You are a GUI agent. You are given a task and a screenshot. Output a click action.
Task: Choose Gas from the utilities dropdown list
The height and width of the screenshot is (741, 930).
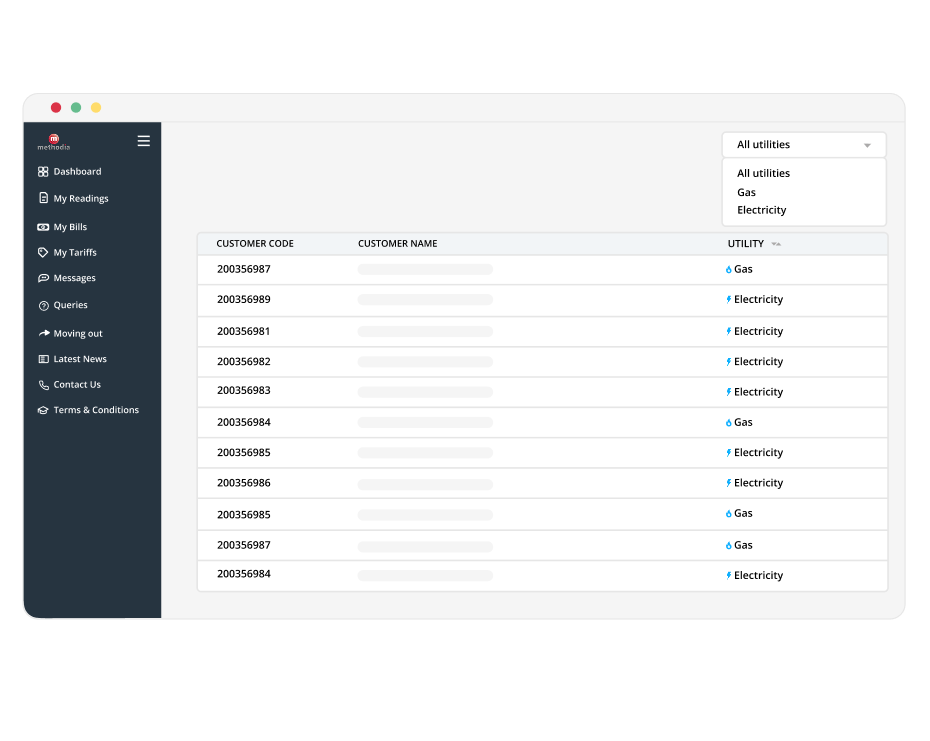point(746,192)
